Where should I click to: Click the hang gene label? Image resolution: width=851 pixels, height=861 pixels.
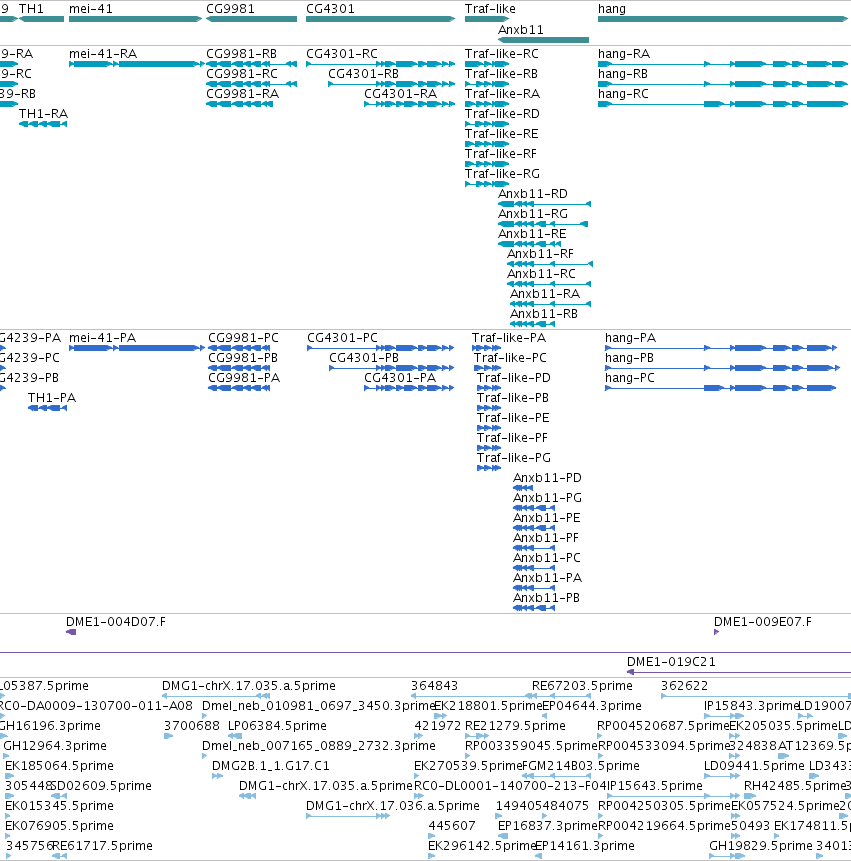coord(612,9)
